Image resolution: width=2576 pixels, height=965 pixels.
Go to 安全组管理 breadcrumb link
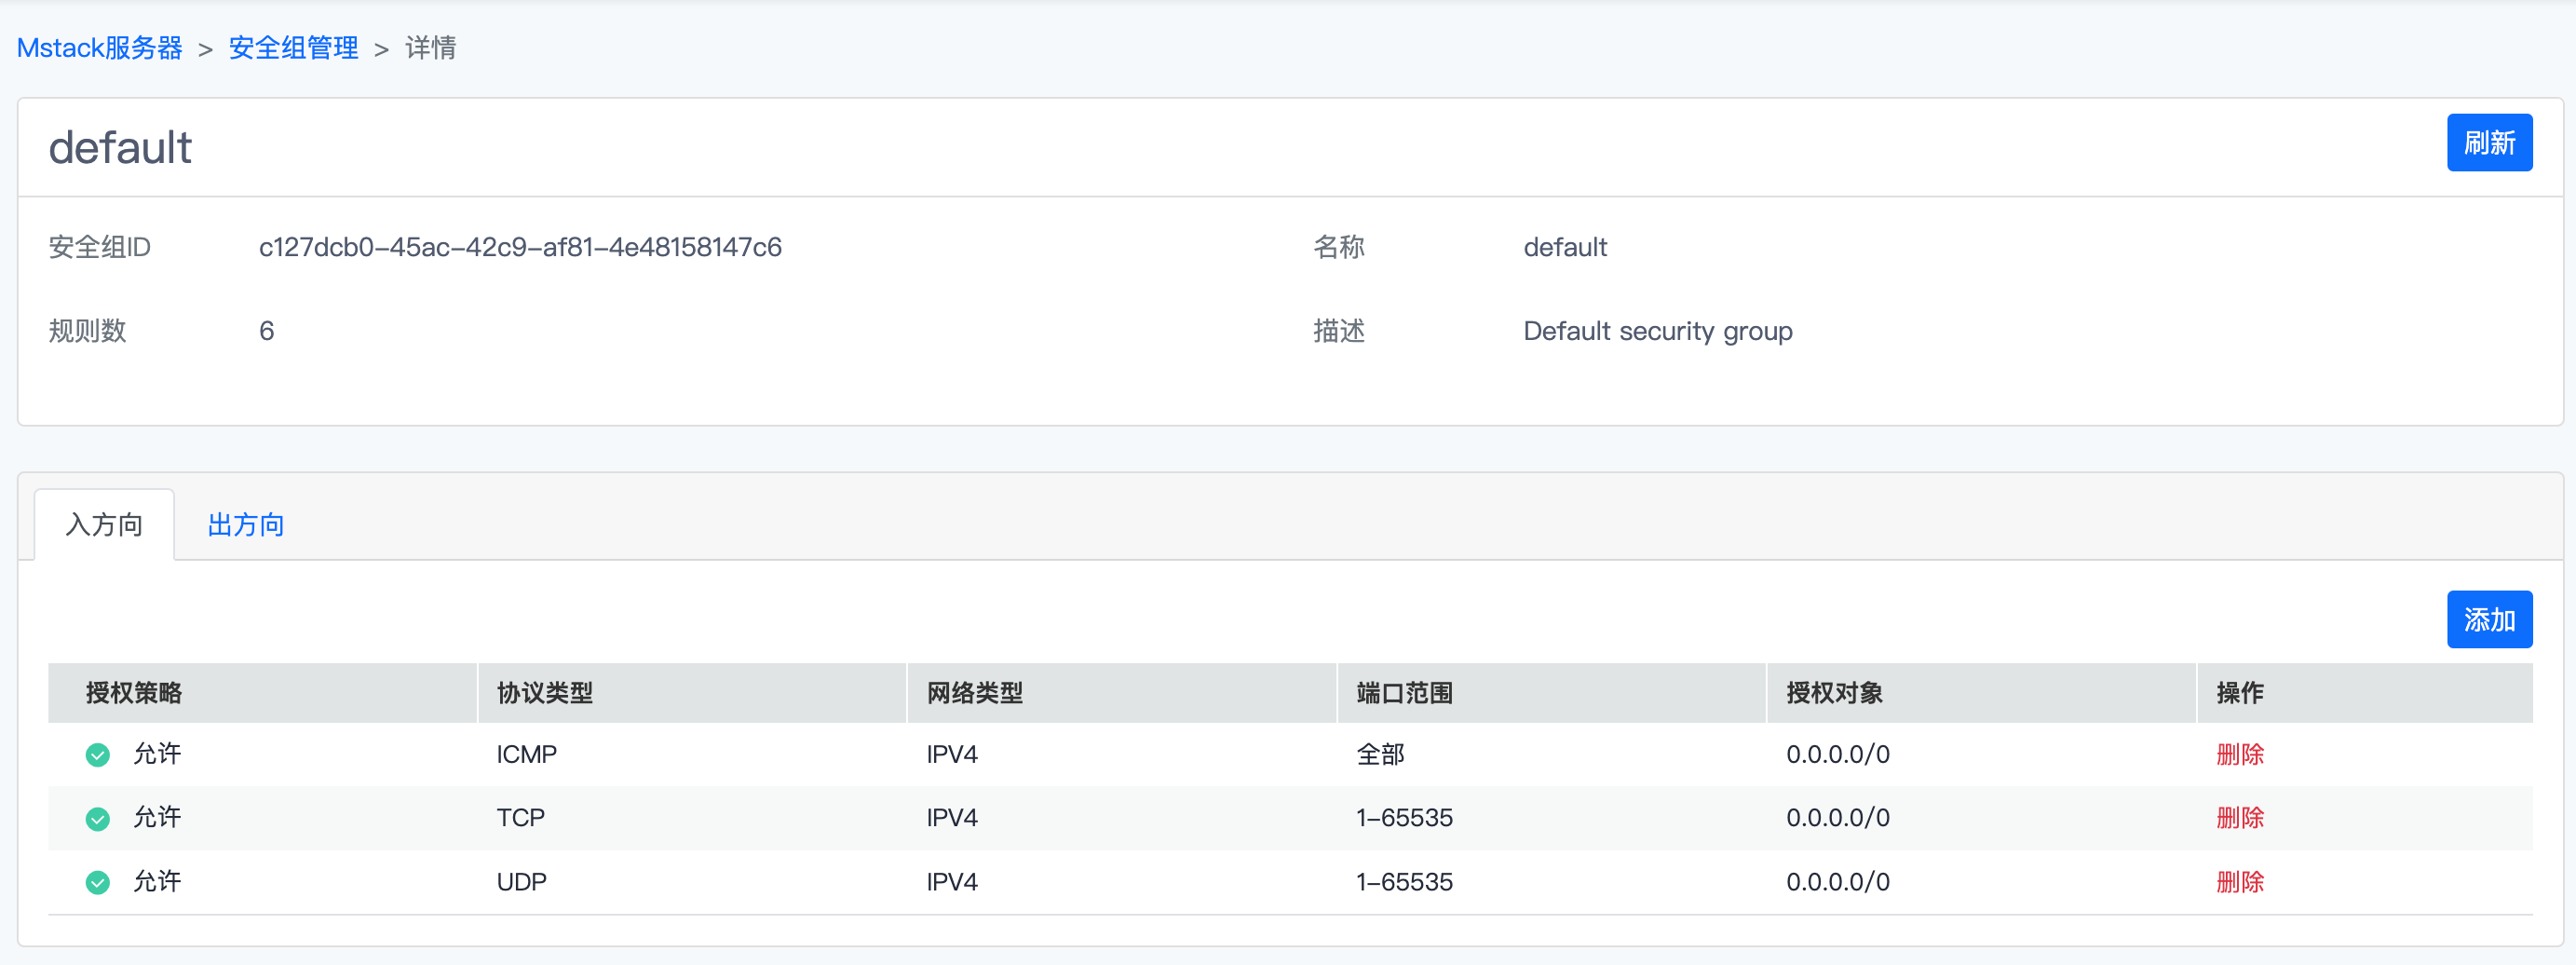point(293,48)
